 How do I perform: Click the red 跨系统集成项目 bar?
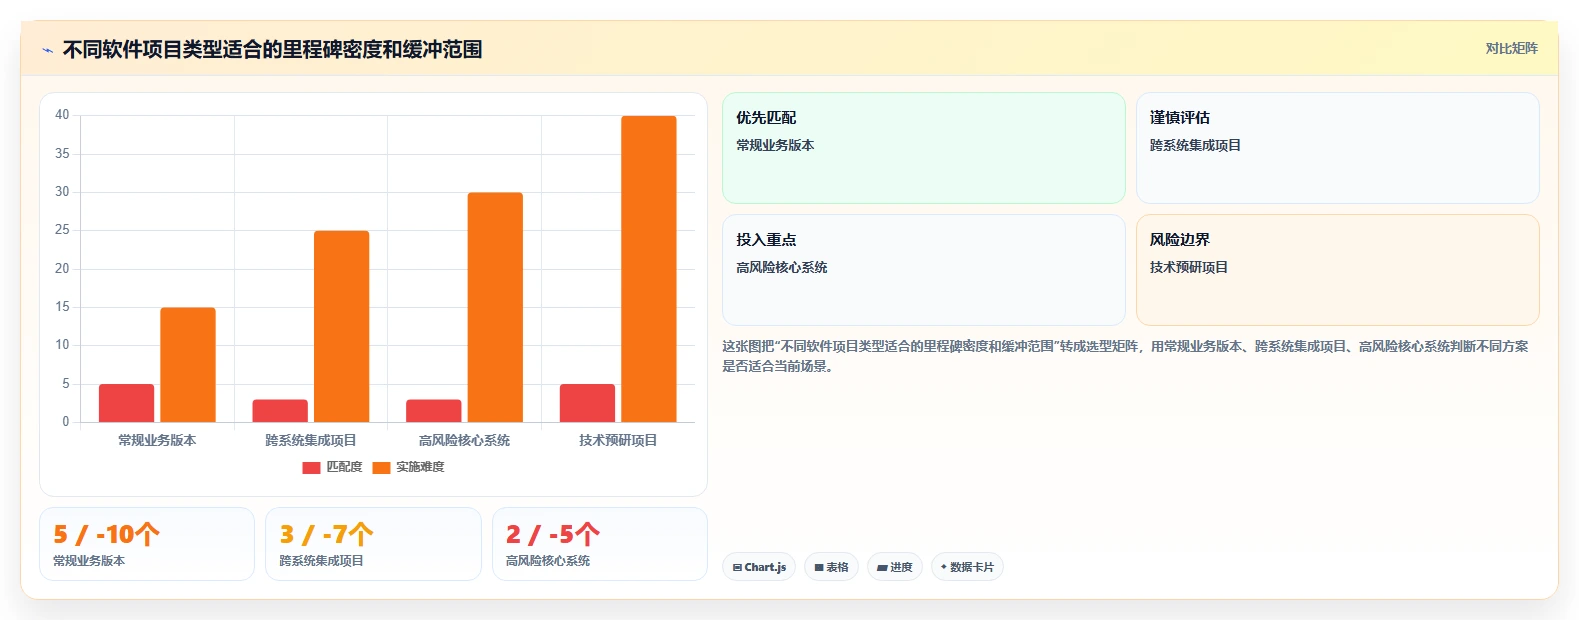click(x=280, y=411)
